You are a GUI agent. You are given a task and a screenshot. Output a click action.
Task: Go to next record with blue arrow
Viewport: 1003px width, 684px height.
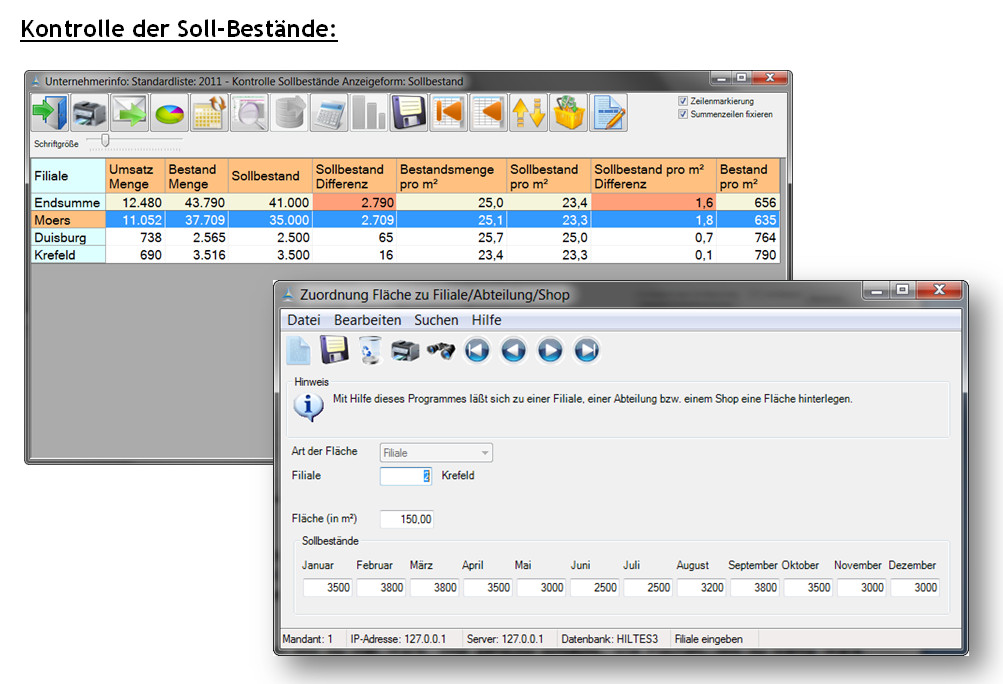click(x=551, y=350)
